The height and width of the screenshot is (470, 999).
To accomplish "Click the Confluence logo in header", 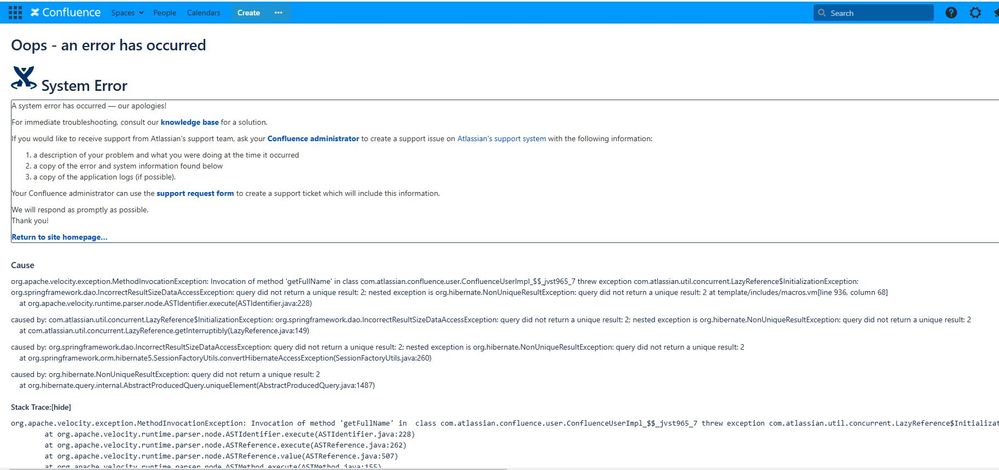I will 66,13.
